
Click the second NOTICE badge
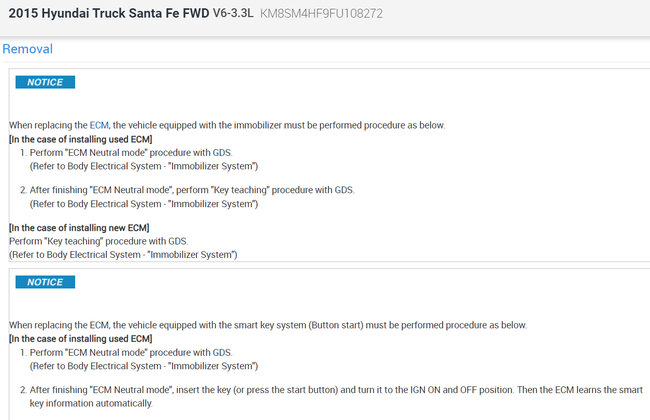coord(45,282)
